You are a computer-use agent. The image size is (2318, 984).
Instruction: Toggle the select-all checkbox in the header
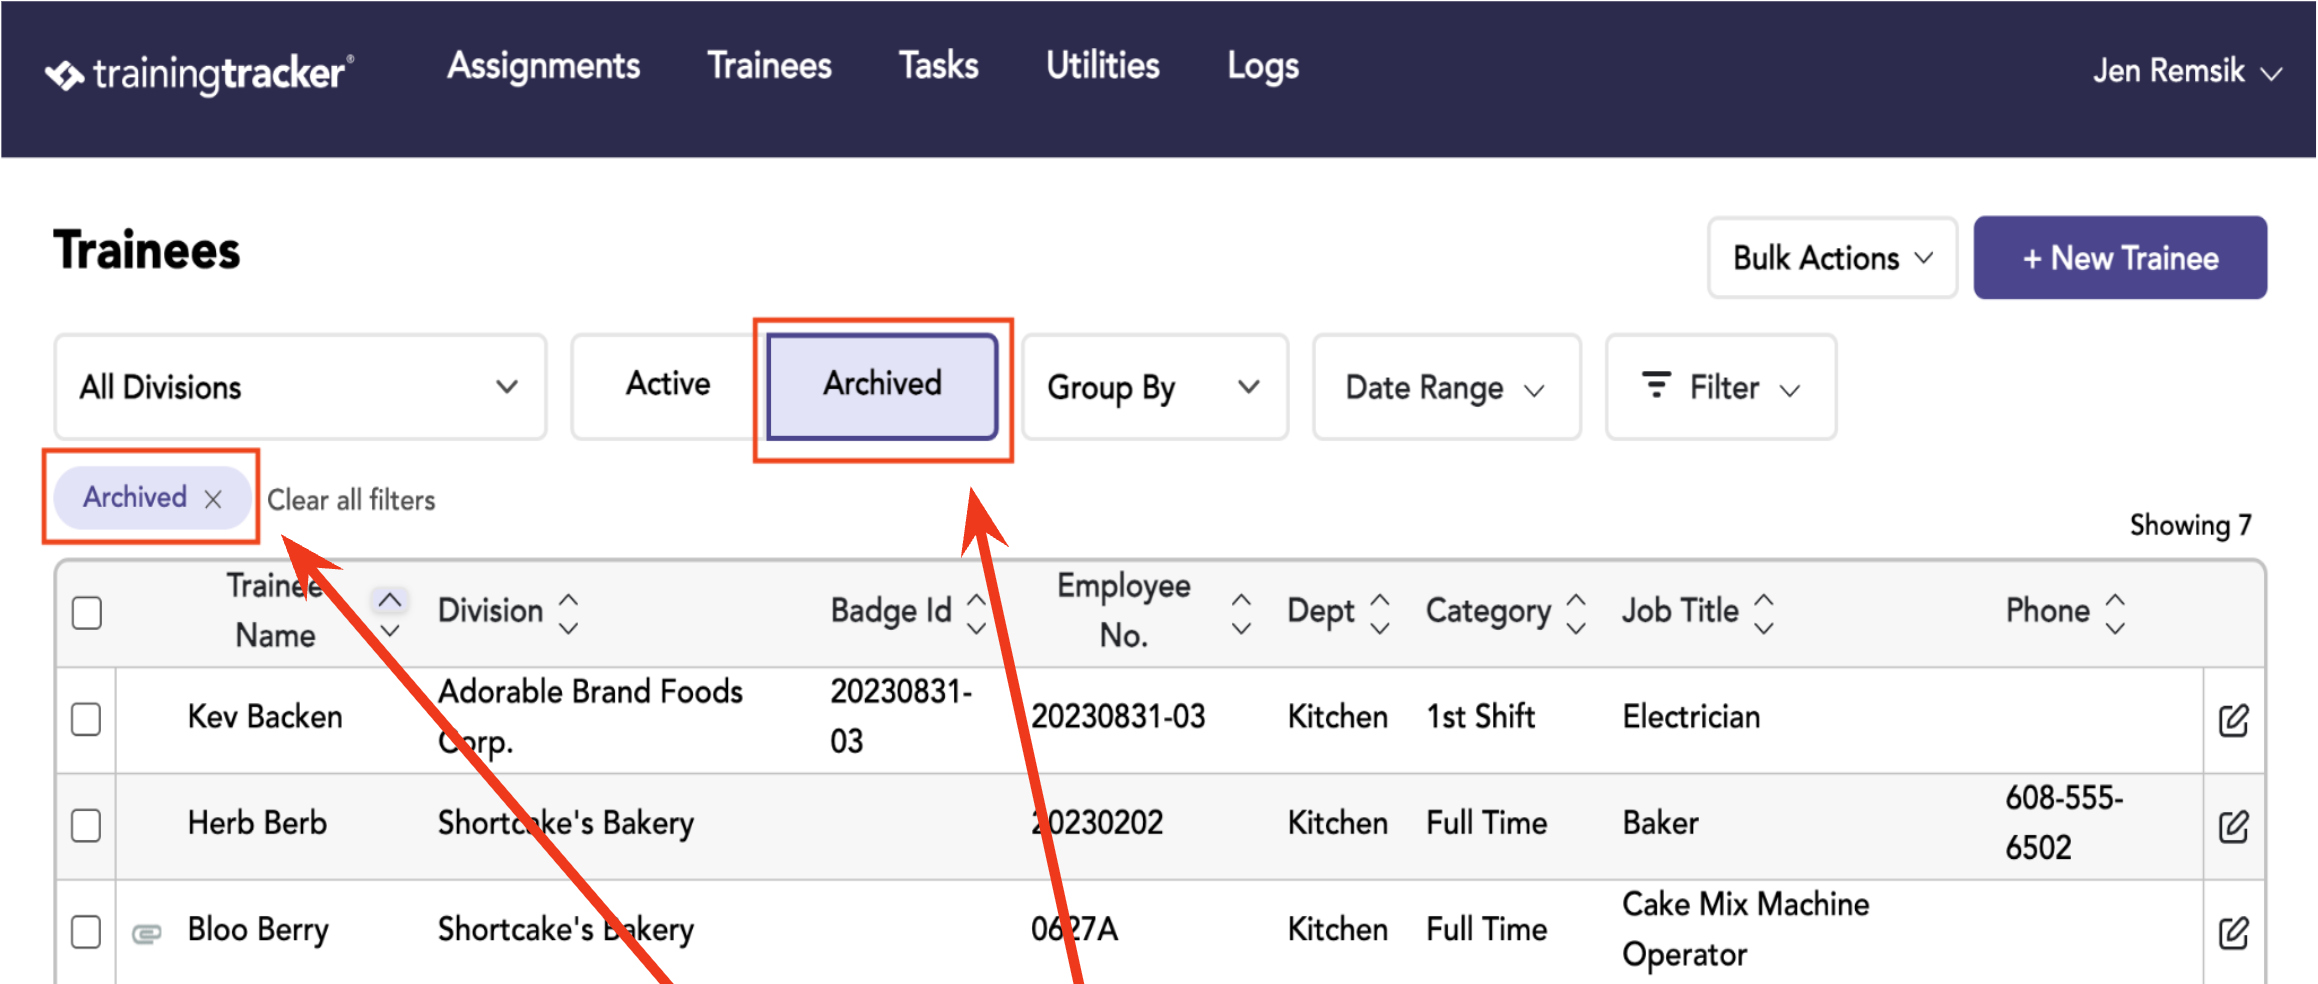pos(87,613)
